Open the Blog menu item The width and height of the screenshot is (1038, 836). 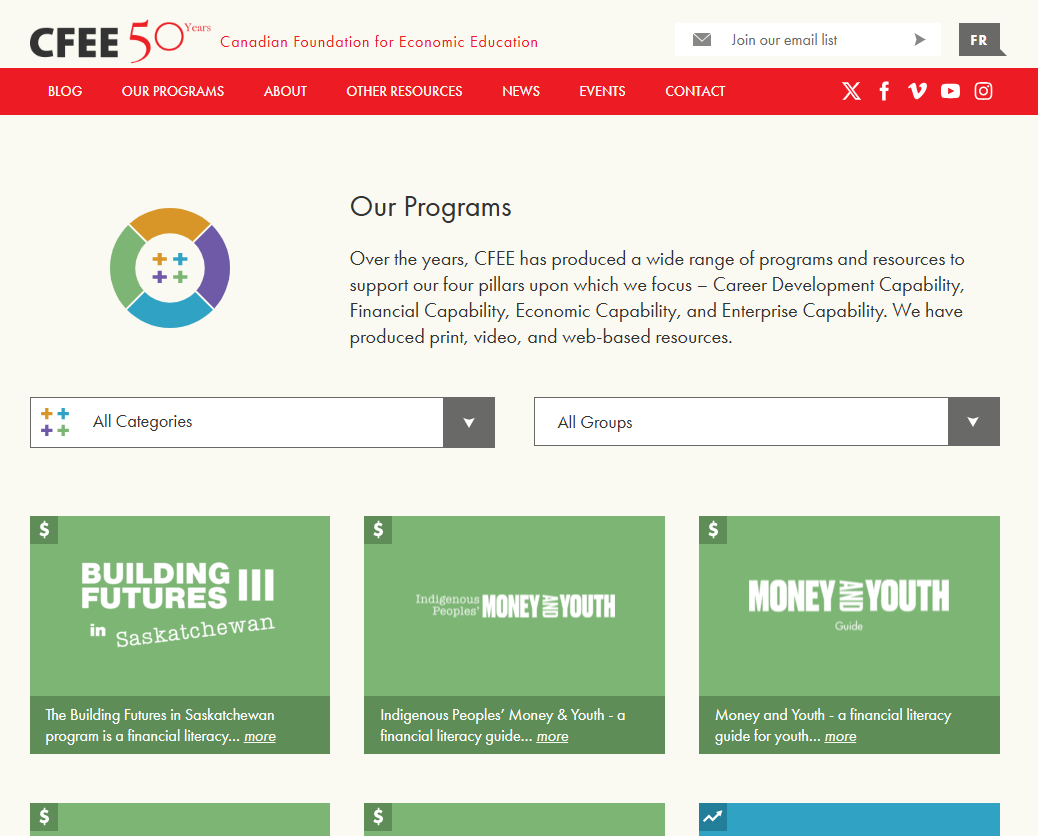point(65,91)
